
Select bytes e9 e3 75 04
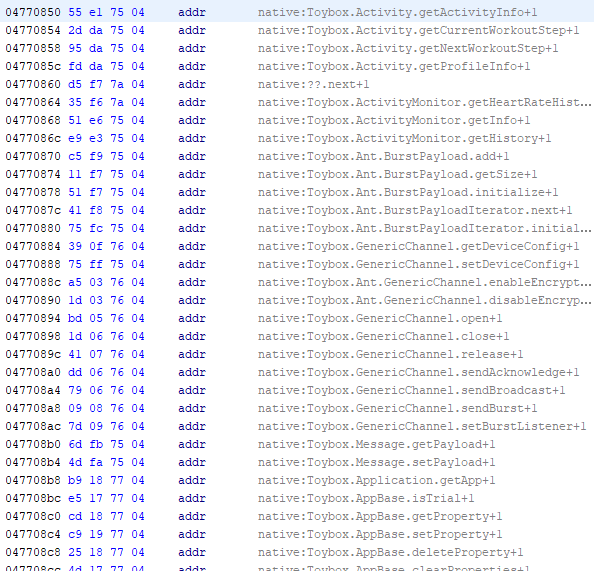click(106, 138)
